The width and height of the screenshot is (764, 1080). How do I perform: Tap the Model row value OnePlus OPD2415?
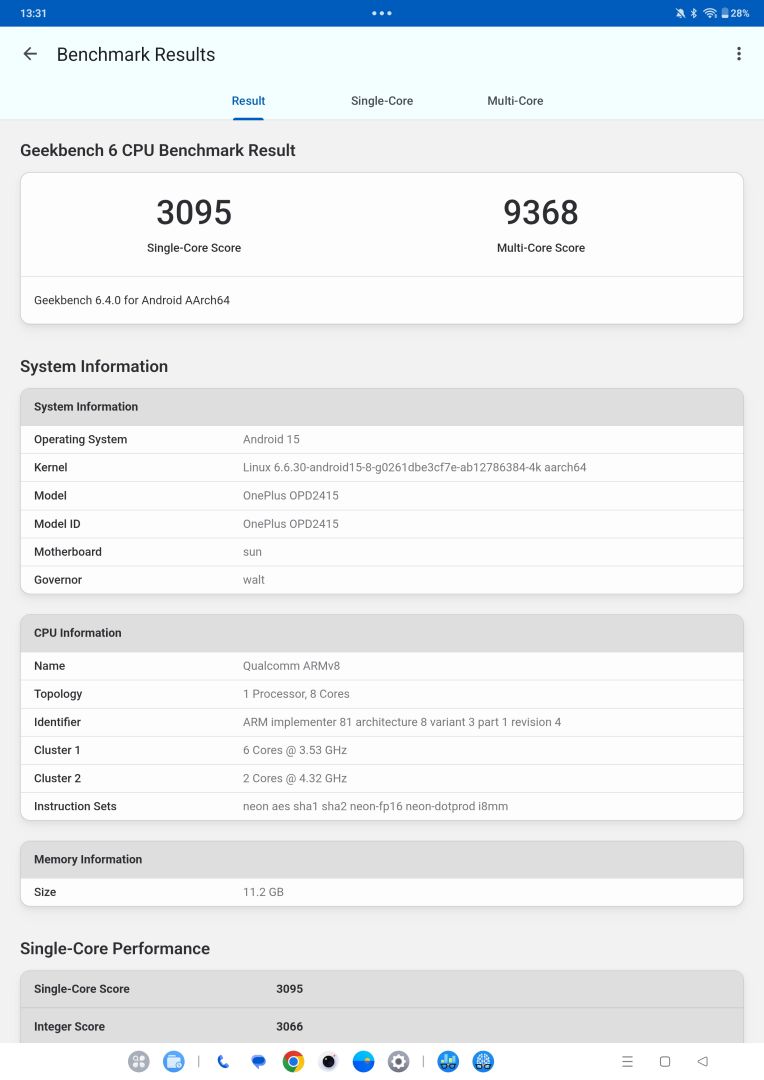click(x=291, y=495)
